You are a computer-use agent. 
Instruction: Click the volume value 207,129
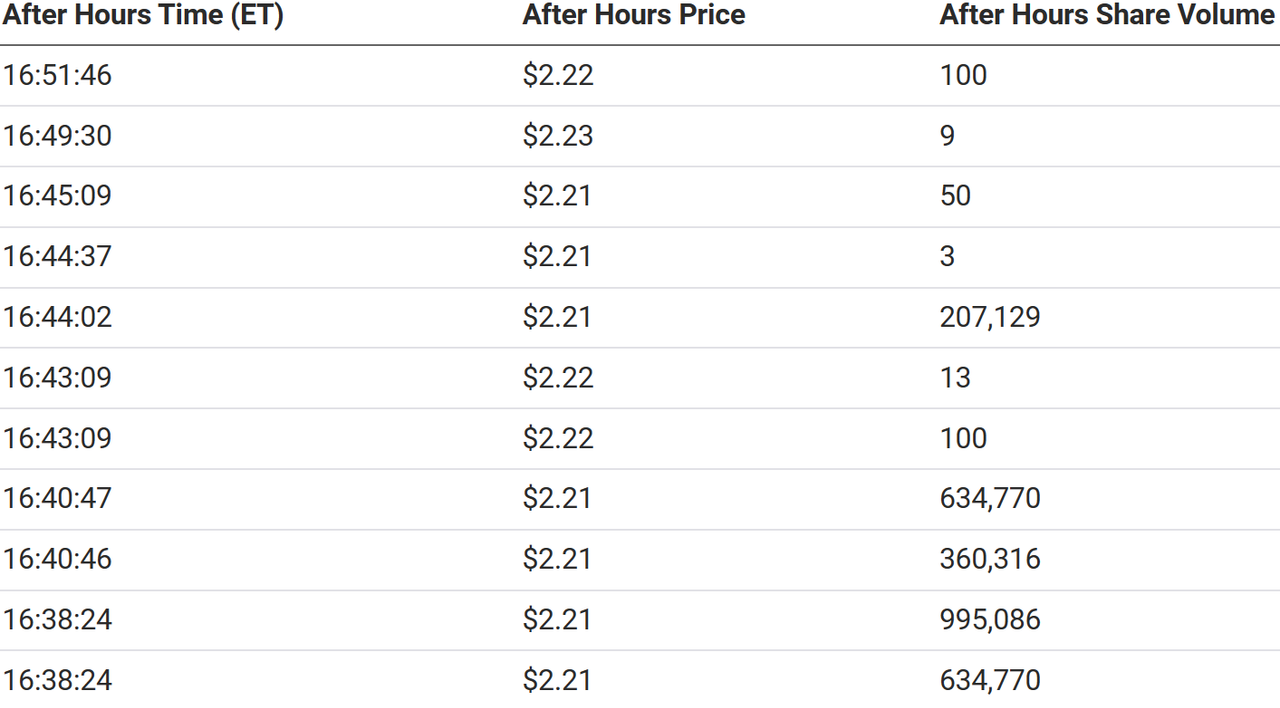tap(990, 317)
